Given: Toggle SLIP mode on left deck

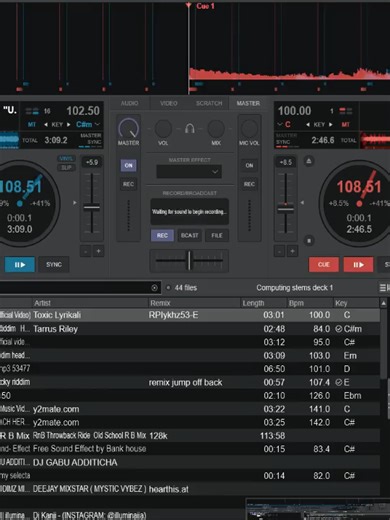Looking at the screenshot, I should 66,167.
